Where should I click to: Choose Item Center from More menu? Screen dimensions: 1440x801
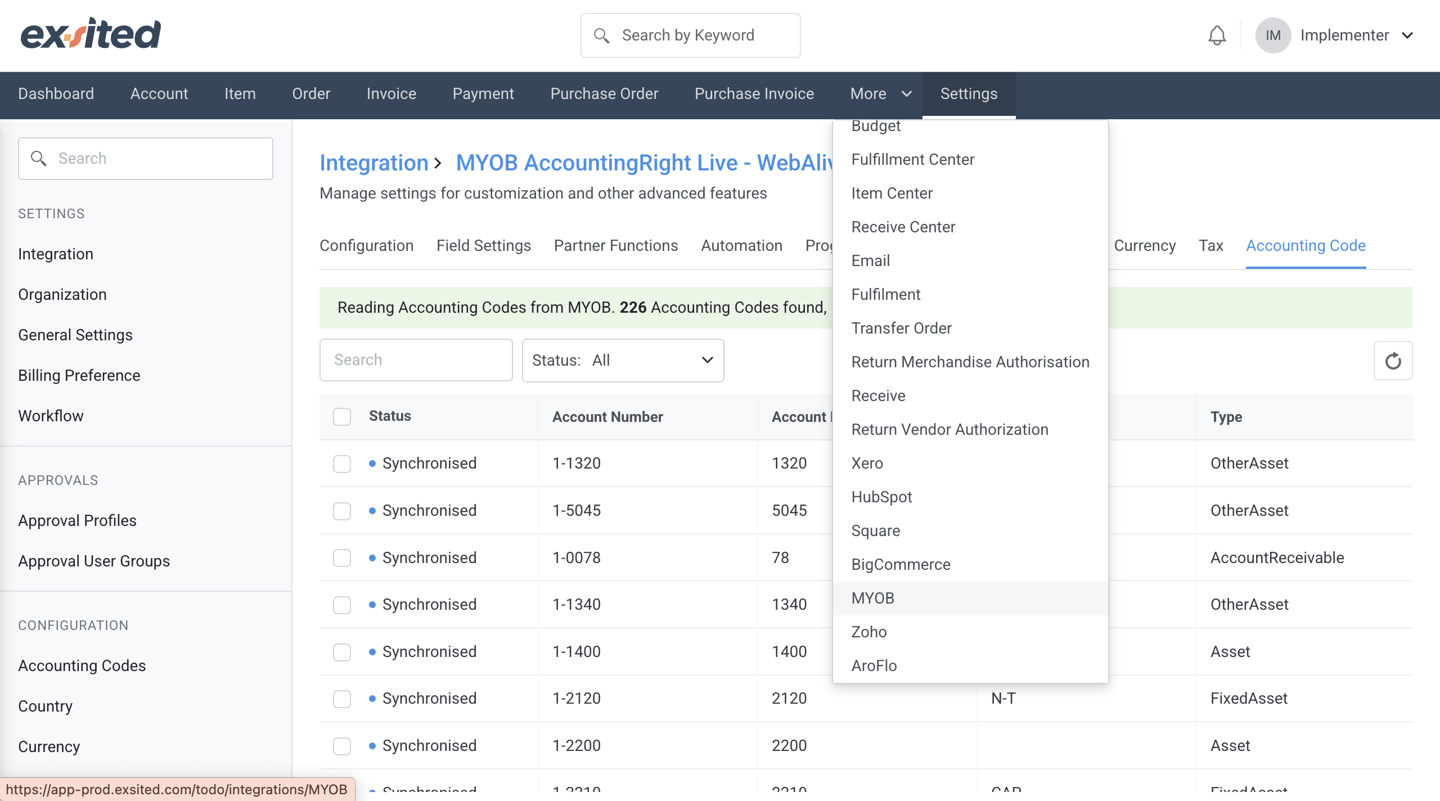[x=970, y=194]
